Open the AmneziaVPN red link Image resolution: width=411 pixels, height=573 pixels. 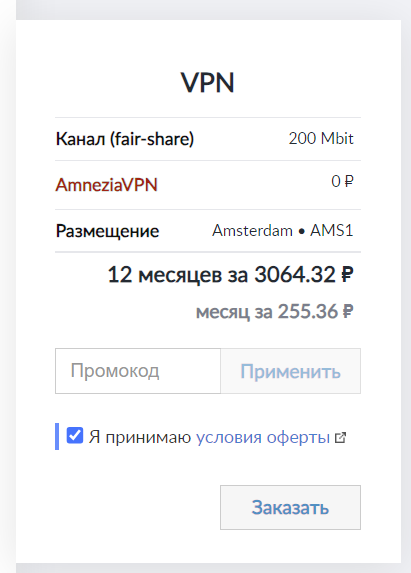click(x=106, y=185)
